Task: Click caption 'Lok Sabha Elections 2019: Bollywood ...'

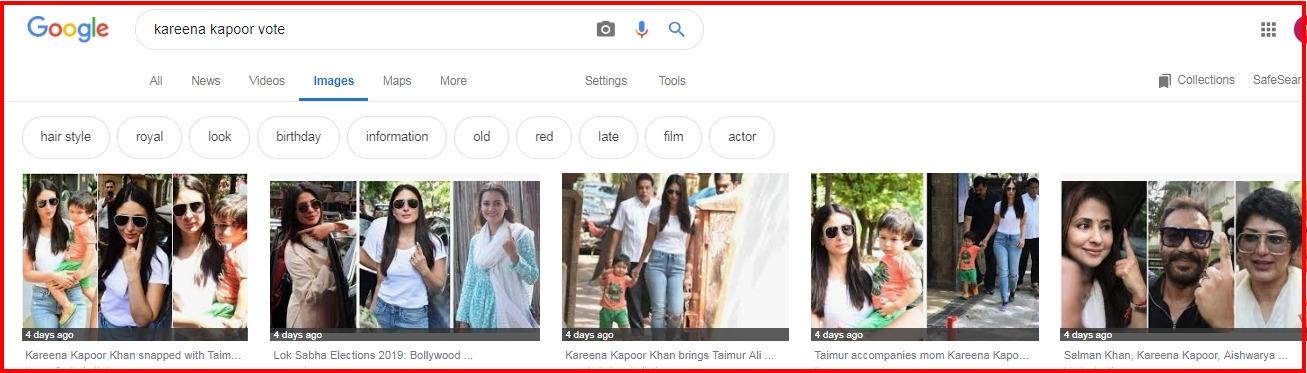Action: click(x=373, y=355)
